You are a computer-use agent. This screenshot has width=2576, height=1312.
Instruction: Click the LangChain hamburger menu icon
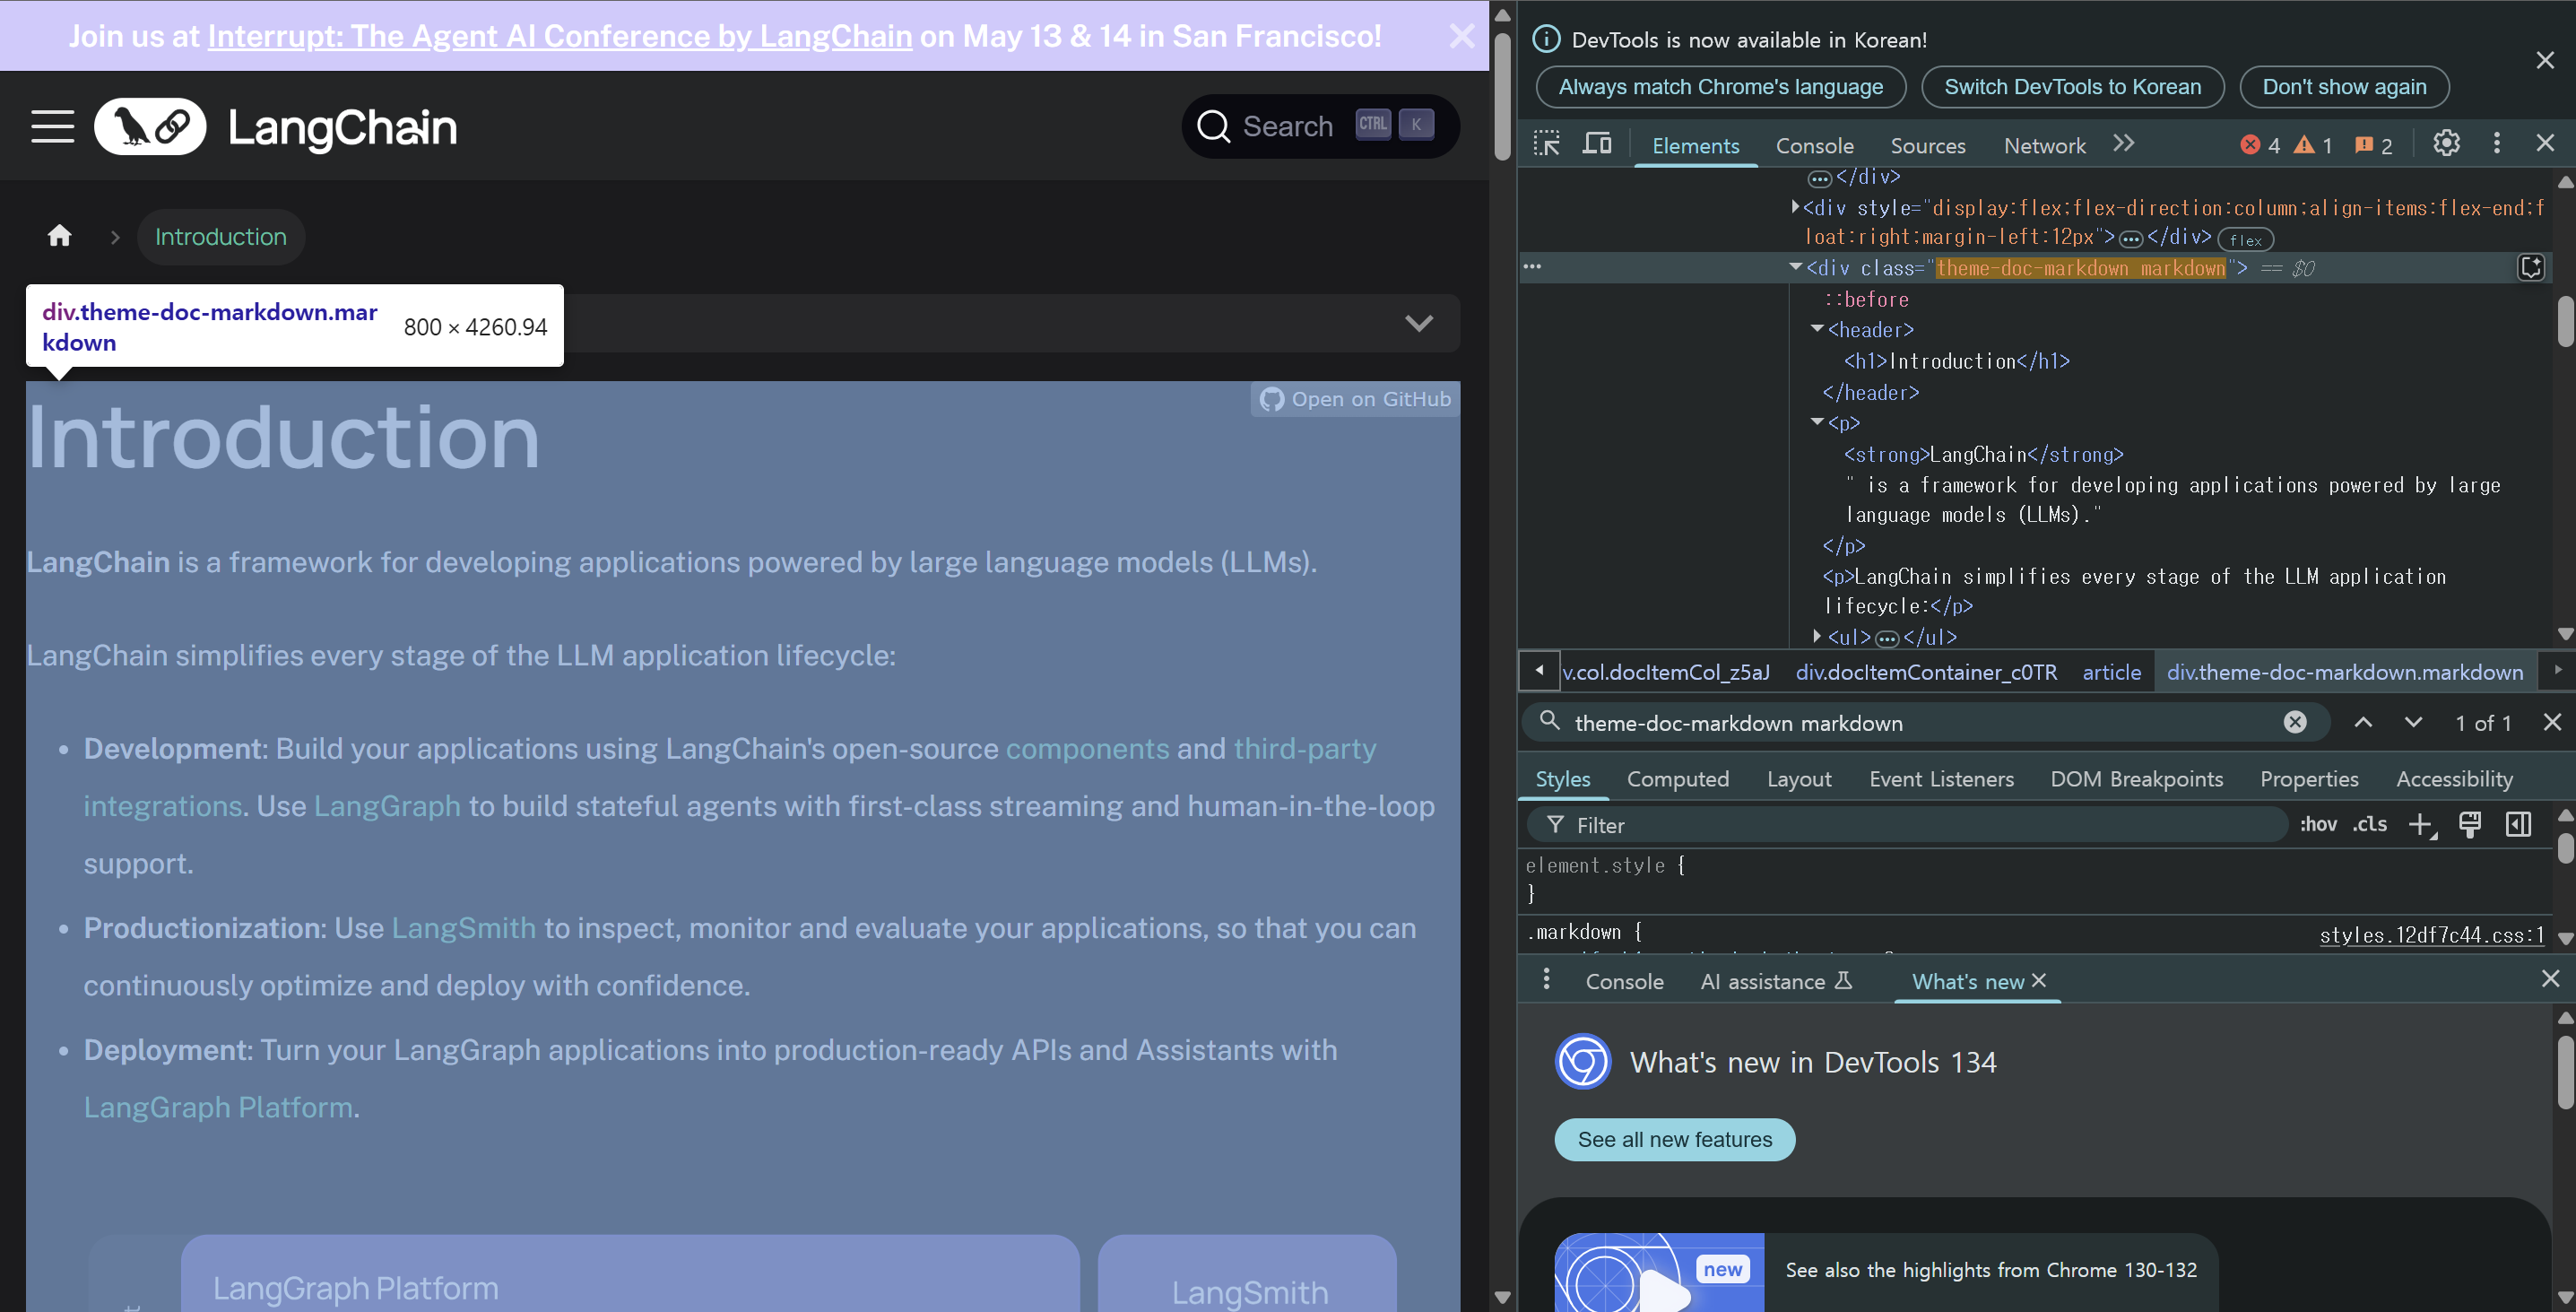(x=52, y=127)
